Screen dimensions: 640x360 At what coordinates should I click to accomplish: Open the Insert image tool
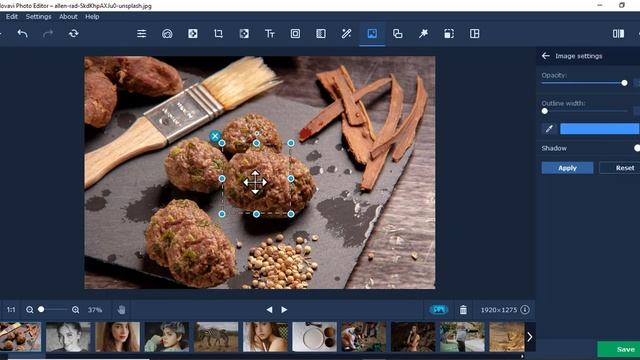coord(372,33)
